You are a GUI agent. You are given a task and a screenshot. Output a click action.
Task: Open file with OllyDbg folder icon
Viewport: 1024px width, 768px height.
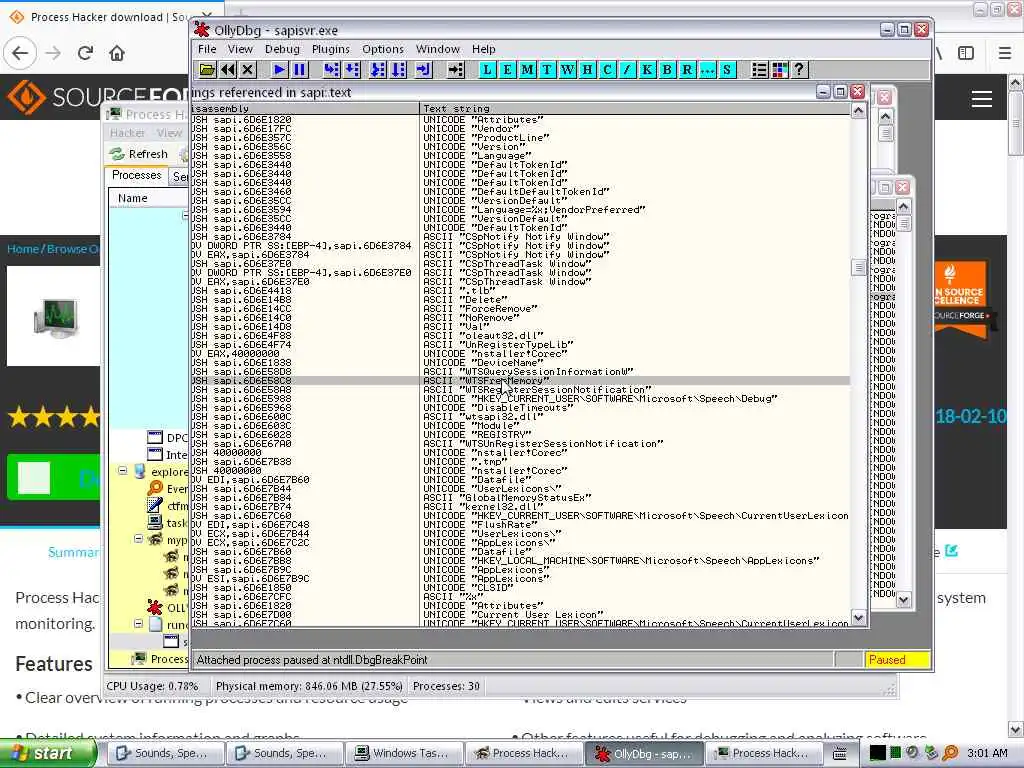click(207, 70)
